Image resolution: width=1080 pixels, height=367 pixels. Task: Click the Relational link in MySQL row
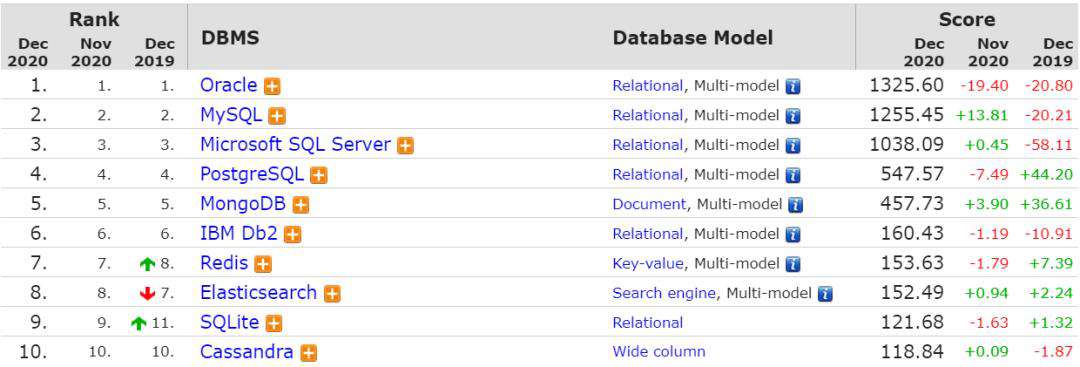pos(647,116)
